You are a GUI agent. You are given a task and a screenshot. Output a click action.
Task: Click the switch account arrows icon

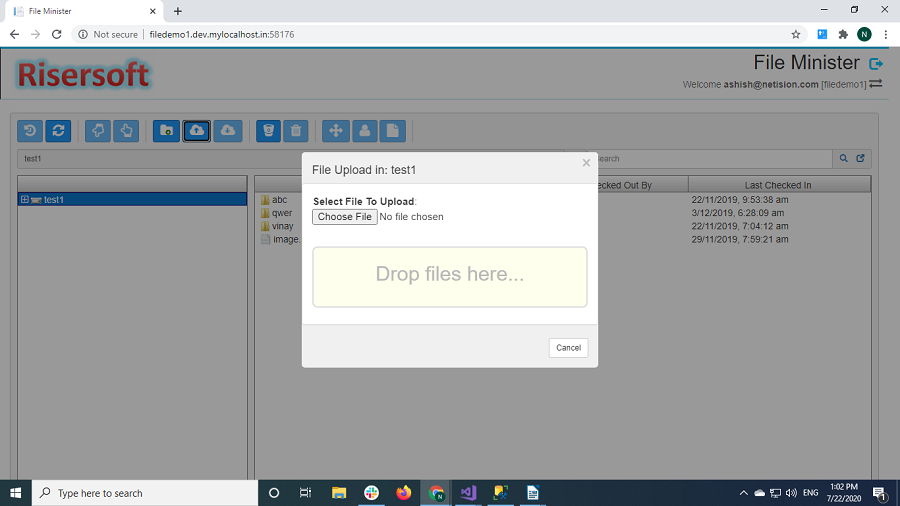(876, 84)
